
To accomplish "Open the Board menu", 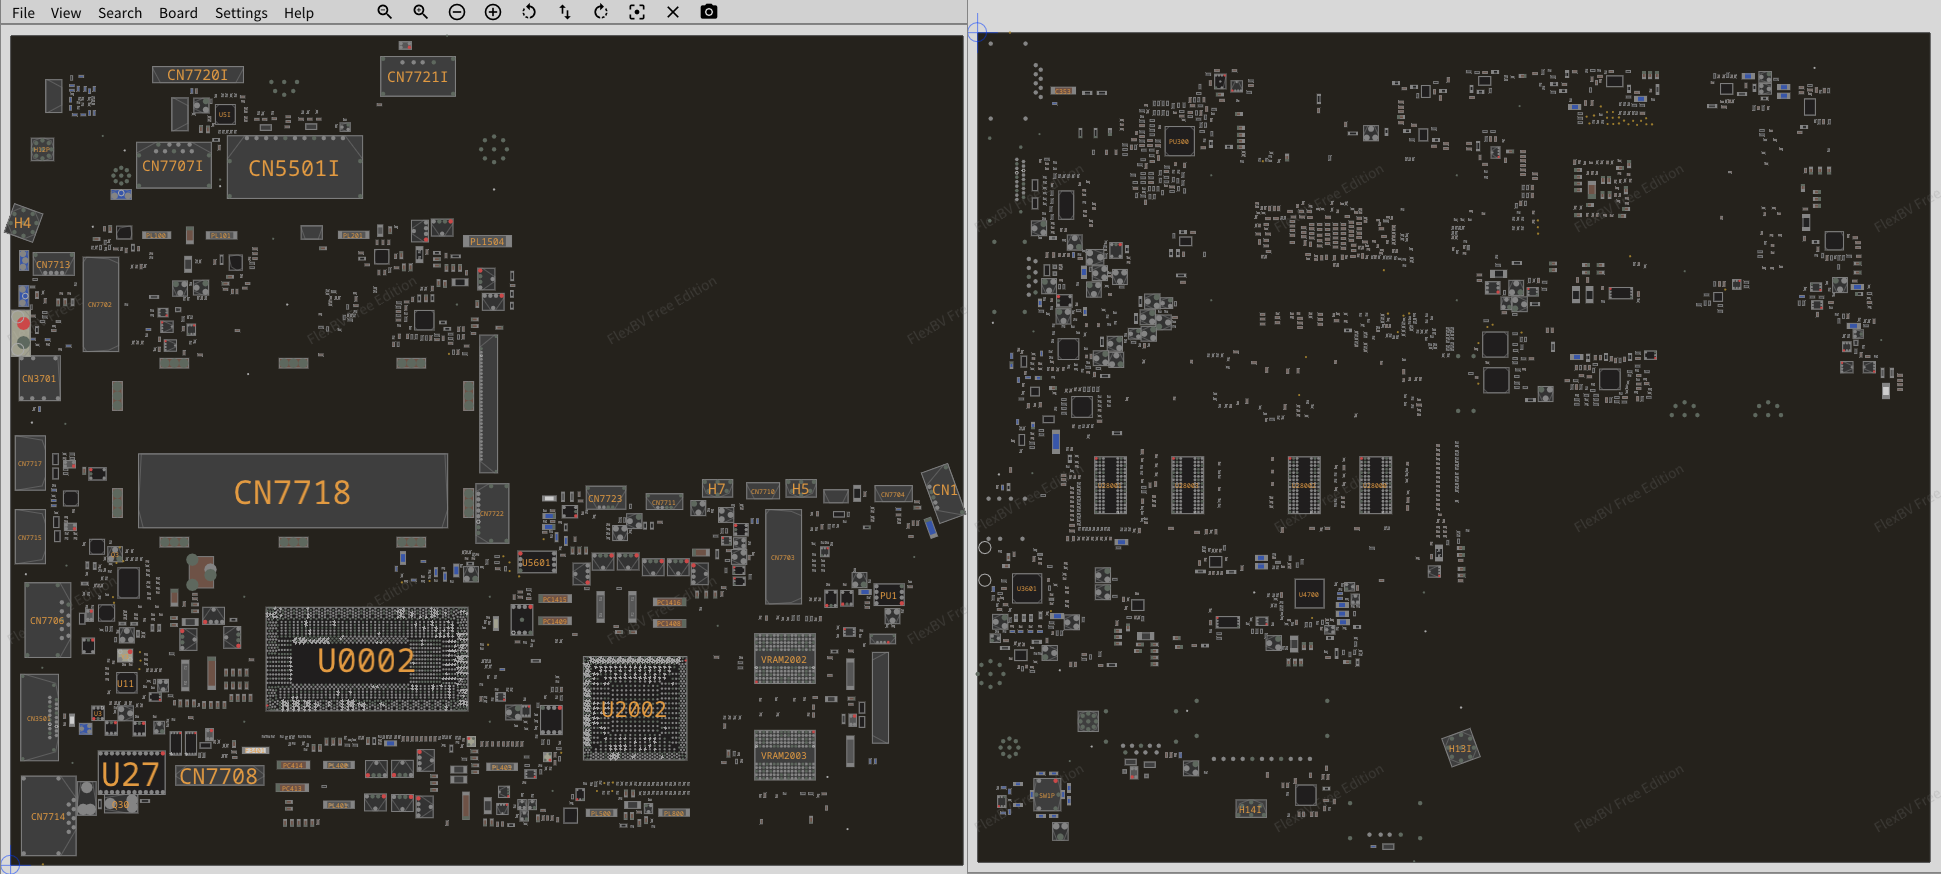I will click(178, 13).
